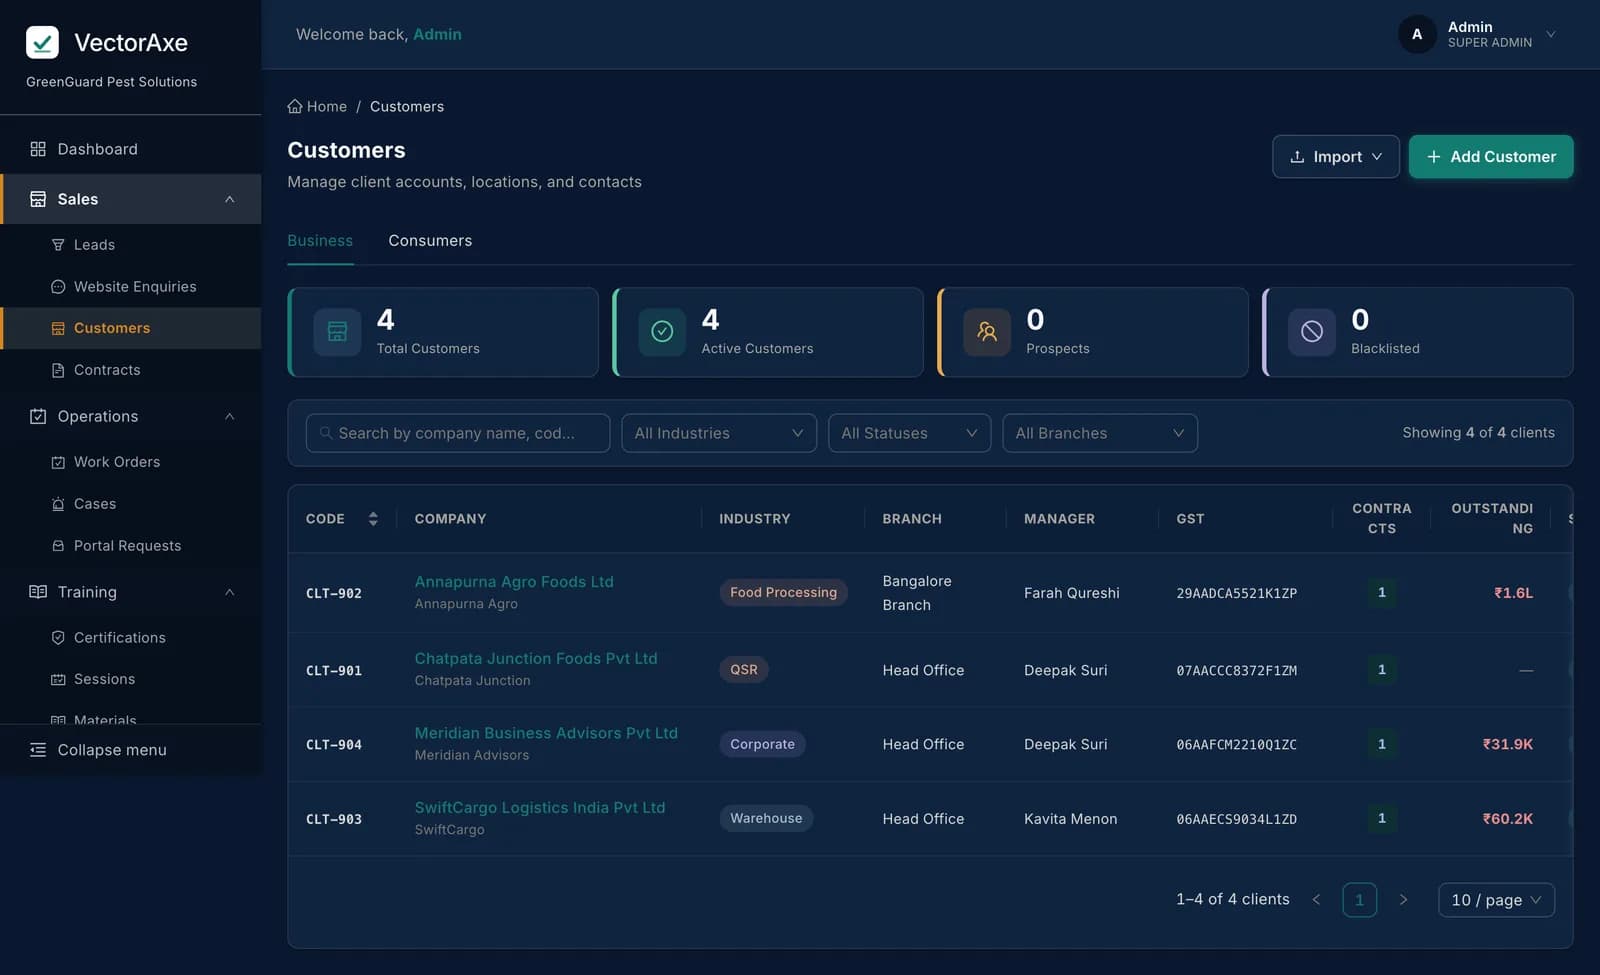Click the Website Enquiries chat icon
Image resolution: width=1600 pixels, height=975 pixels.
click(58, 287)
